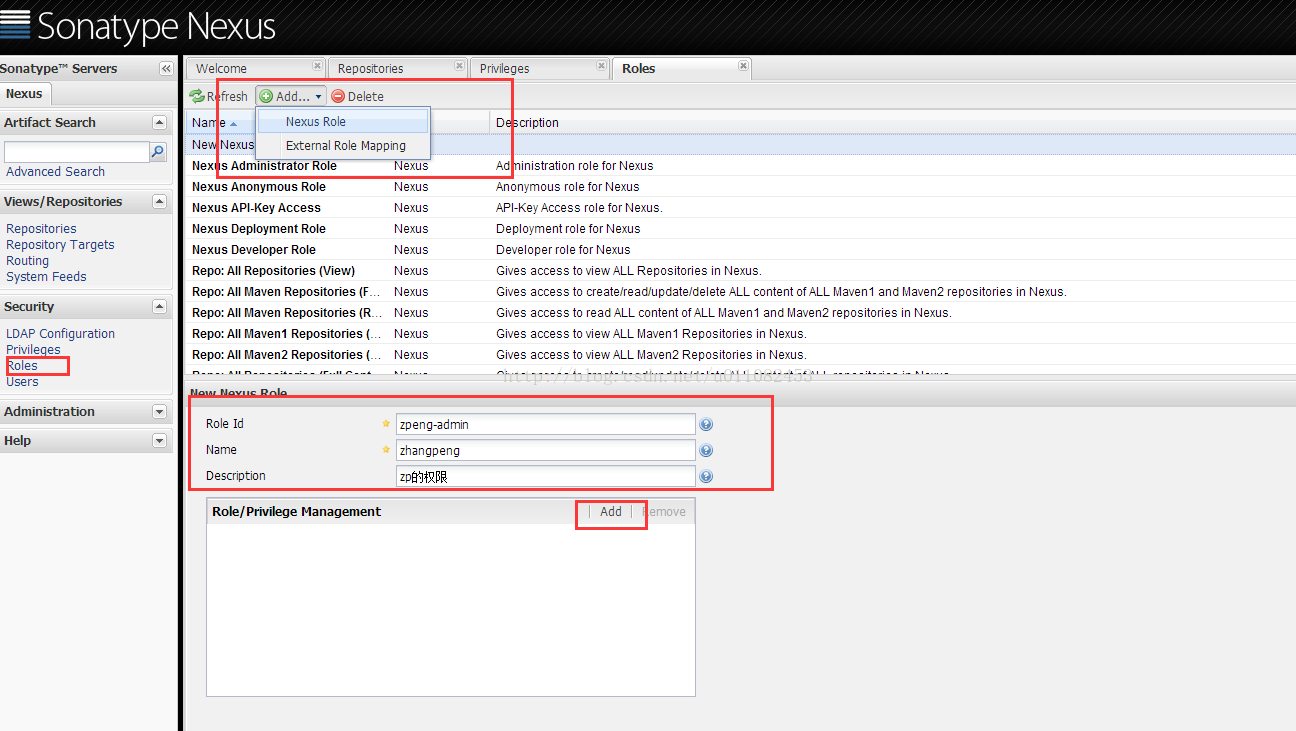Click 'API-Key Access role for Nexus.' description

pos(579,208)
